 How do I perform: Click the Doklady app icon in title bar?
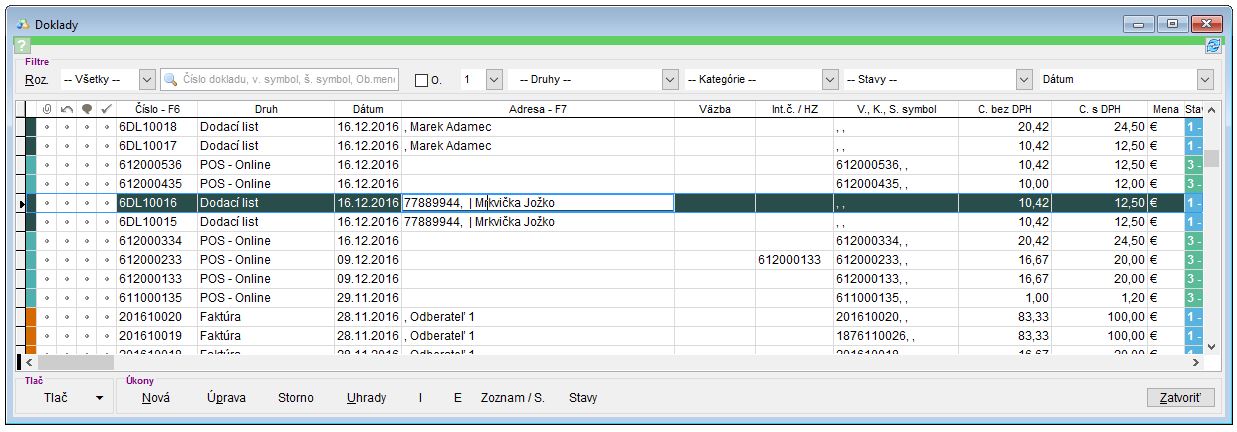coord(24,24)
